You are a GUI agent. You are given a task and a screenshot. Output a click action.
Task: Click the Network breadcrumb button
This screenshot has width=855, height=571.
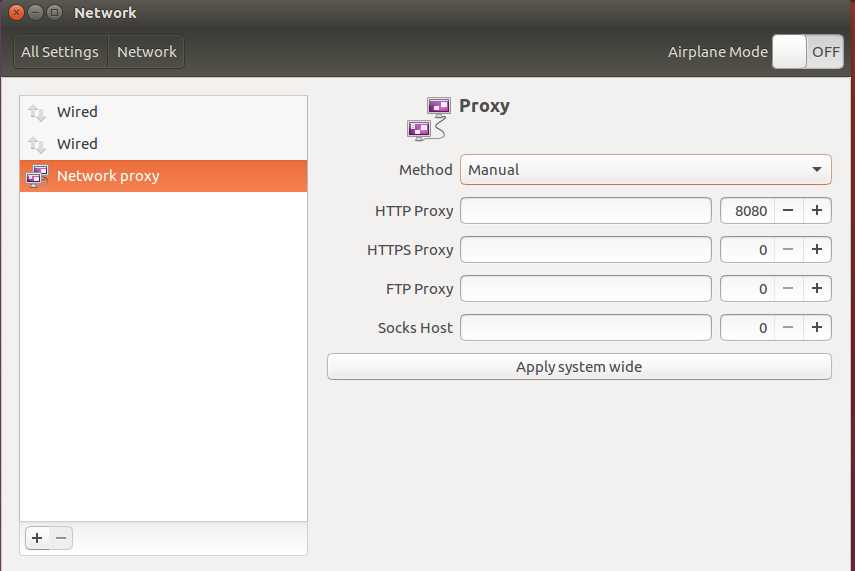146,52
